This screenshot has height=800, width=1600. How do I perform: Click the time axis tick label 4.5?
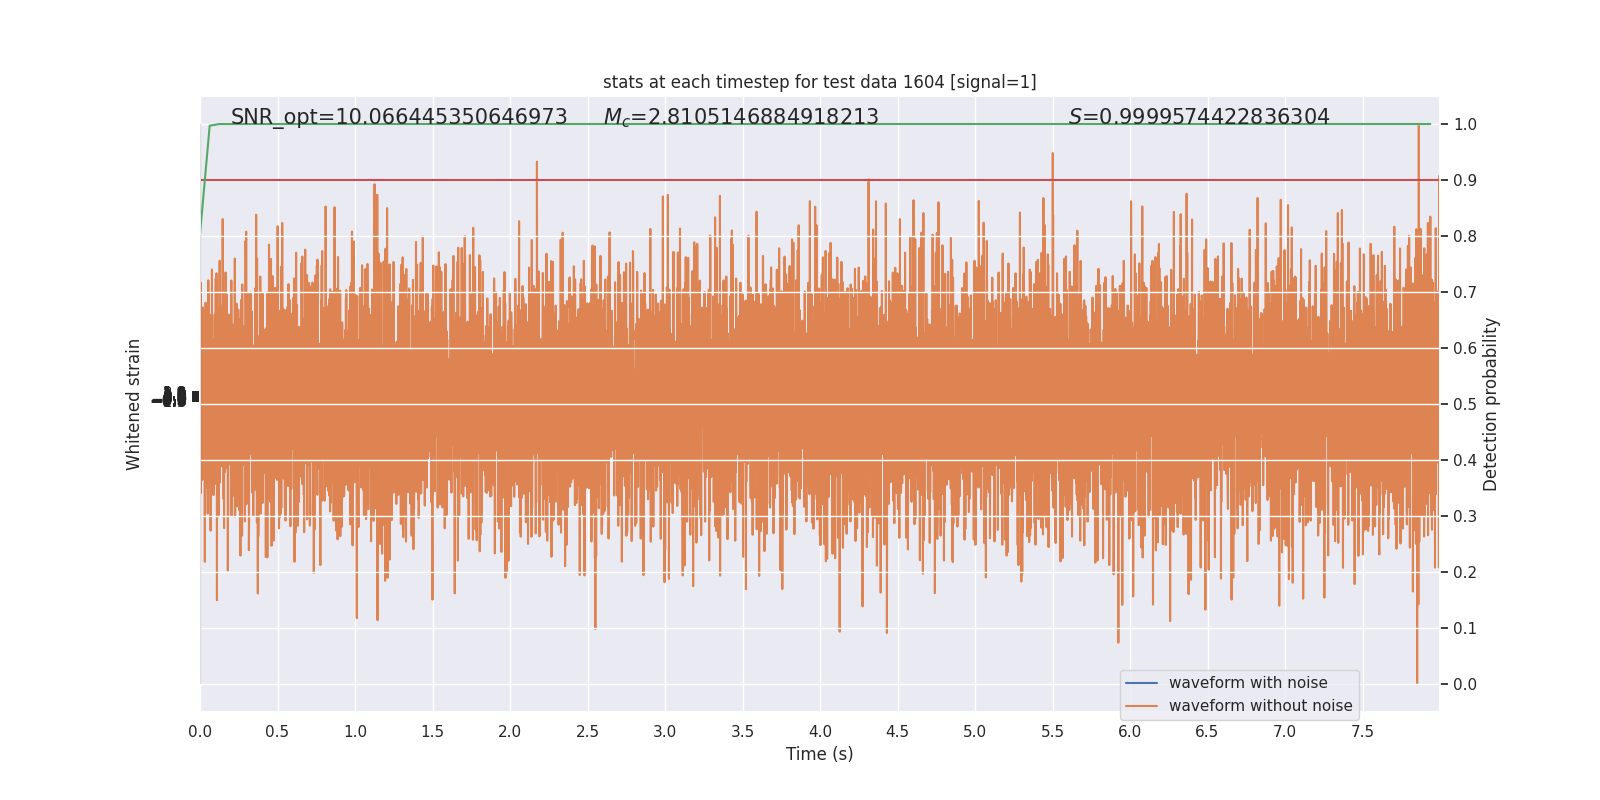pyautogui.click(x=898, y=731)
